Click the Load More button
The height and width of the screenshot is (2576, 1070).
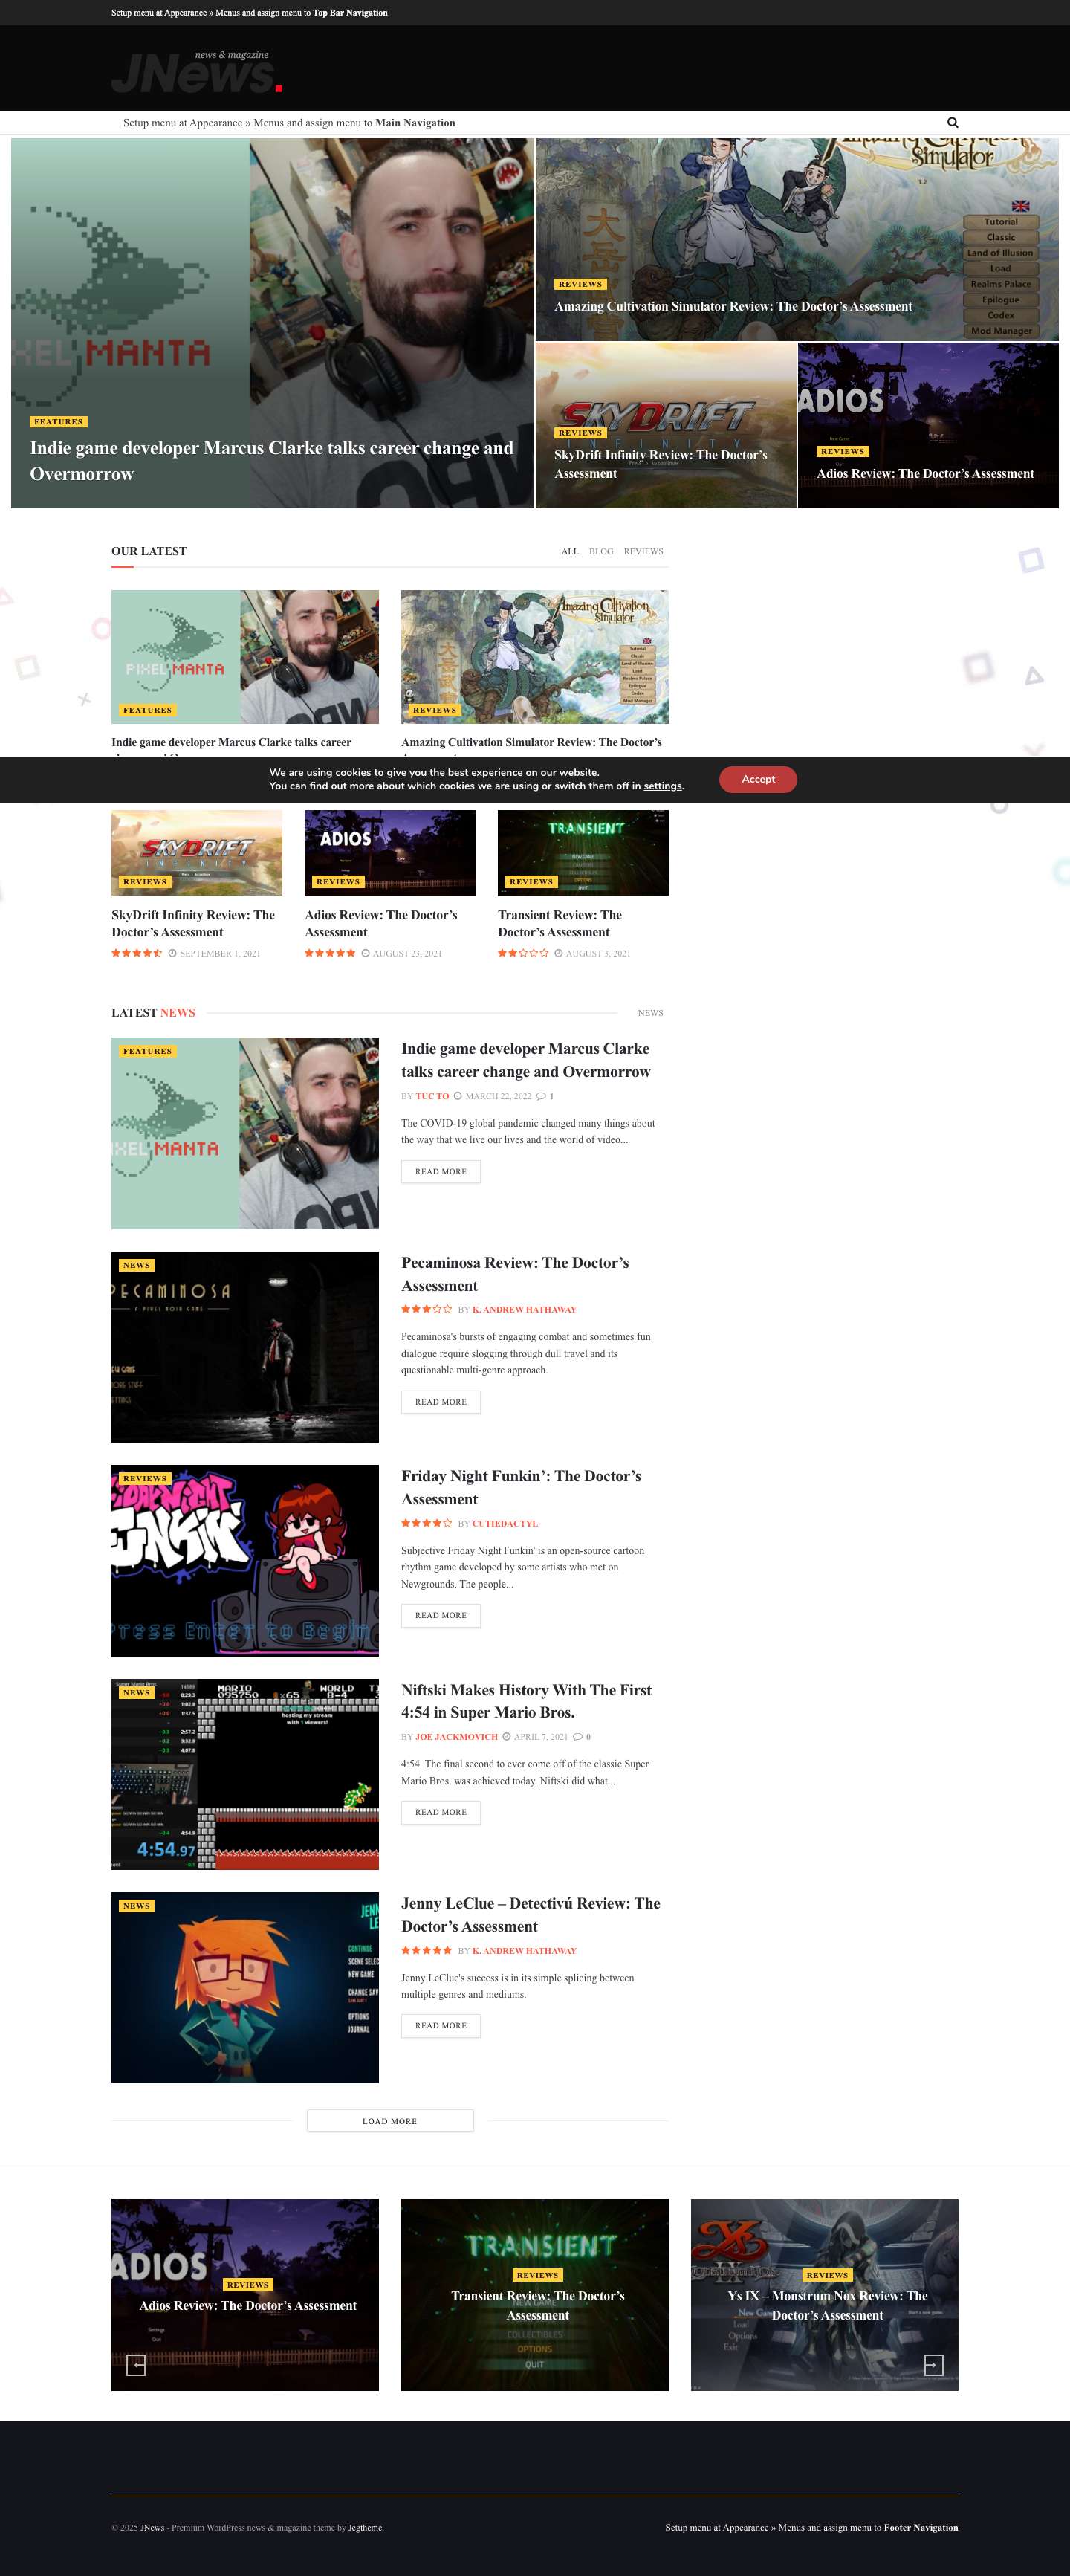tap(390, 2121)
